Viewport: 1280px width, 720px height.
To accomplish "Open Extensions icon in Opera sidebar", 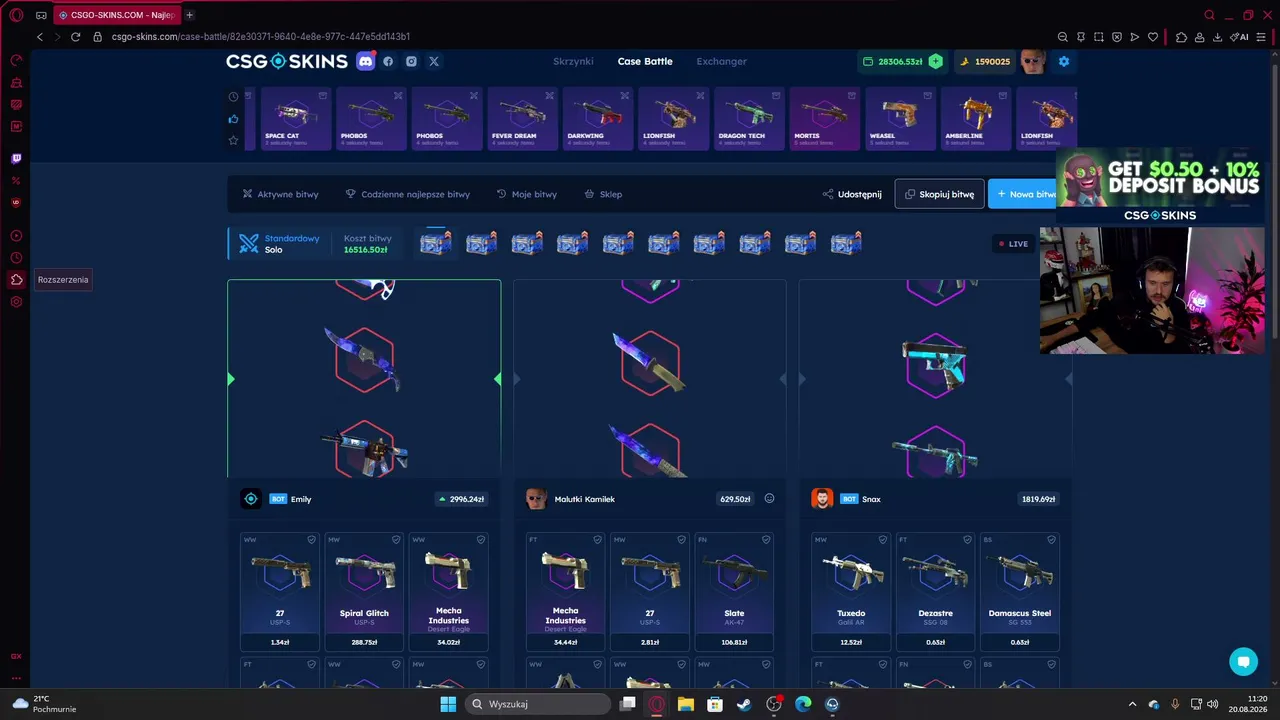I will pyautogui.click(x=16, y=279).
